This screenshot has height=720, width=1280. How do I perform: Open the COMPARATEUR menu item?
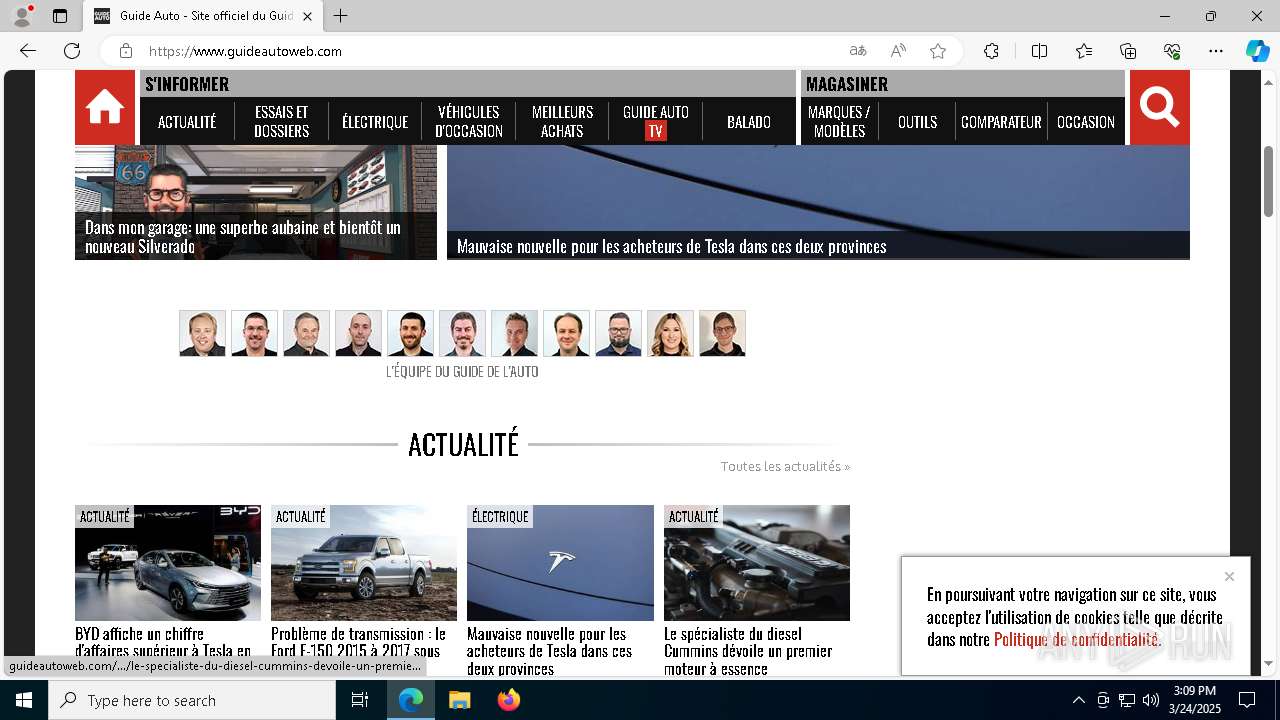pos(1001,122)
